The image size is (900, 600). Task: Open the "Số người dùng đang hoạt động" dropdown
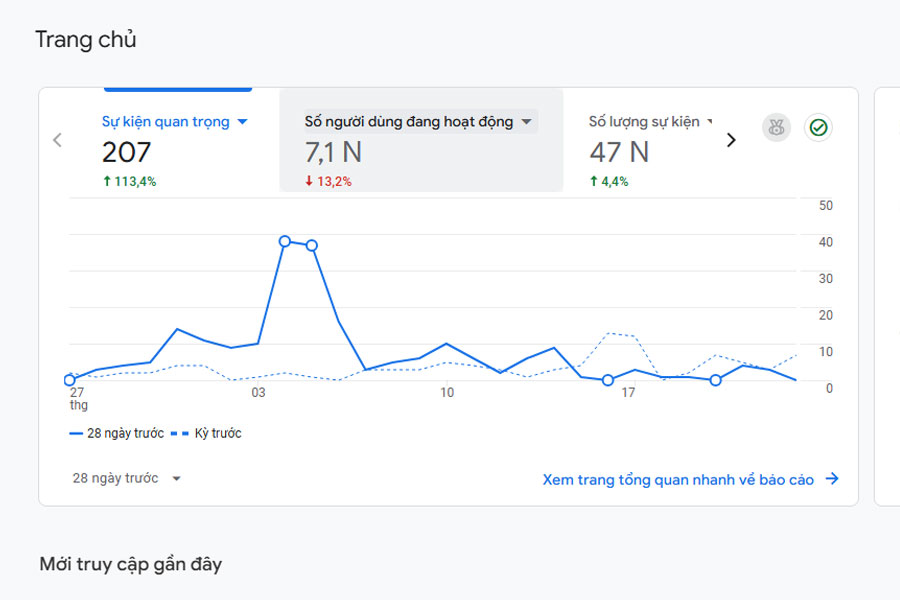pos(527,122)
